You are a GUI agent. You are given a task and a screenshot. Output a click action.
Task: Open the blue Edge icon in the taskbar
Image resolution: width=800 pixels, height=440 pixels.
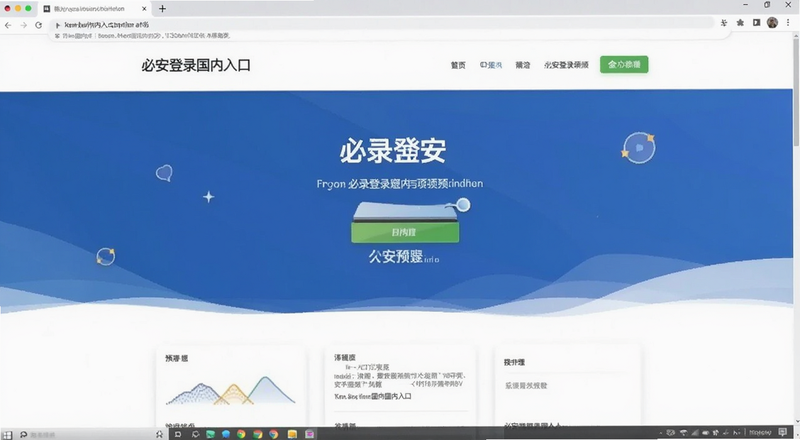(226, 434)
